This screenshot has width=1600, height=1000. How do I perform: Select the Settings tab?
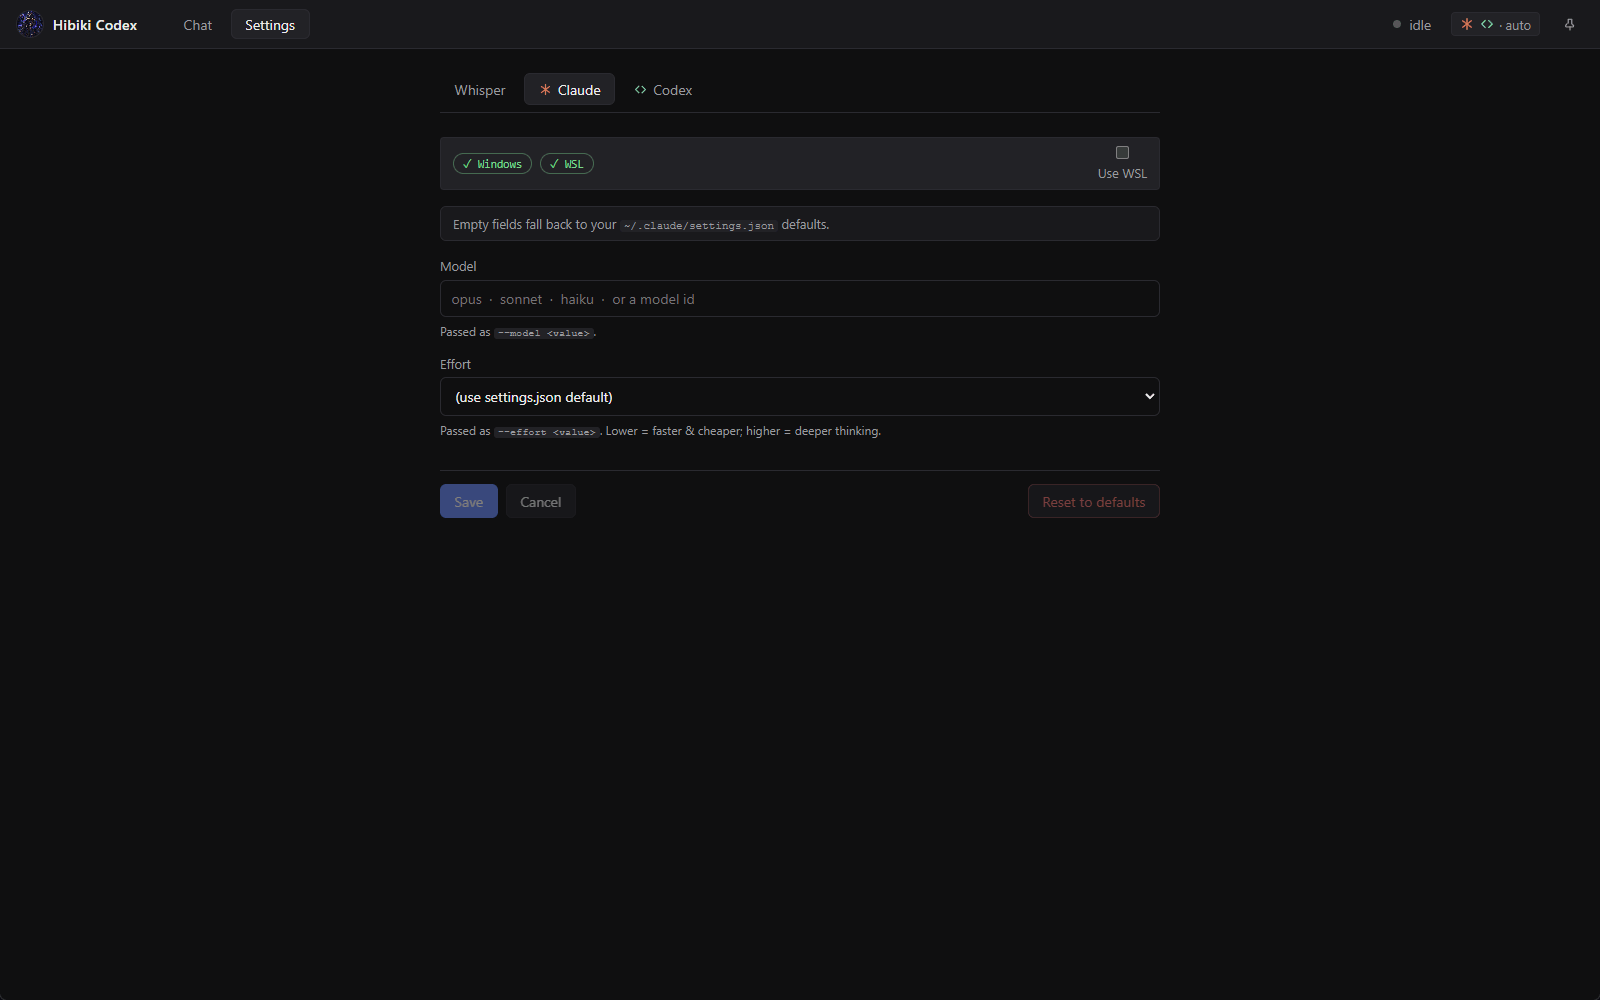tap(270, 25)
